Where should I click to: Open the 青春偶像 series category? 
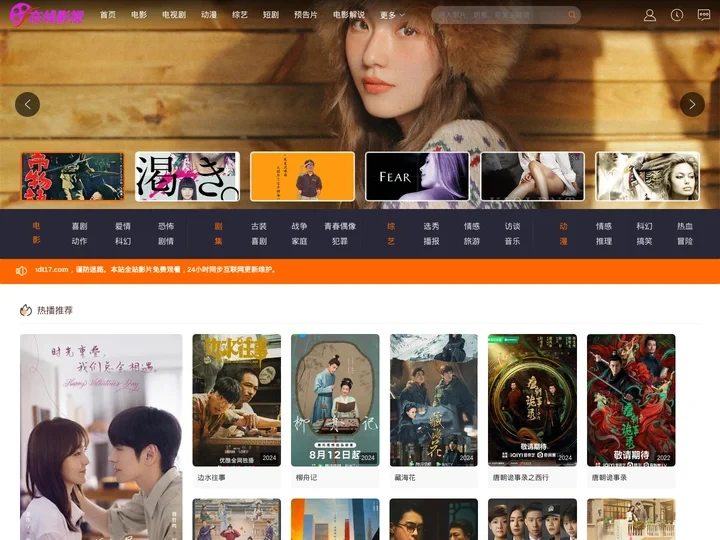point(340,226)
